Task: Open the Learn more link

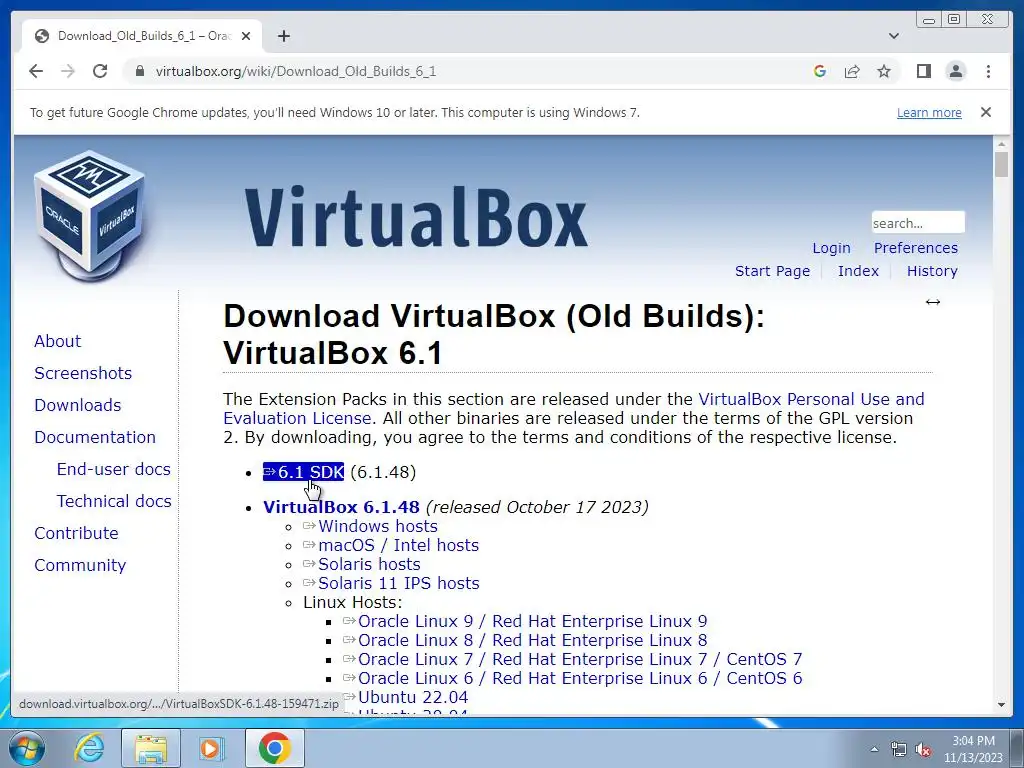Action: (x=929, y=112)
